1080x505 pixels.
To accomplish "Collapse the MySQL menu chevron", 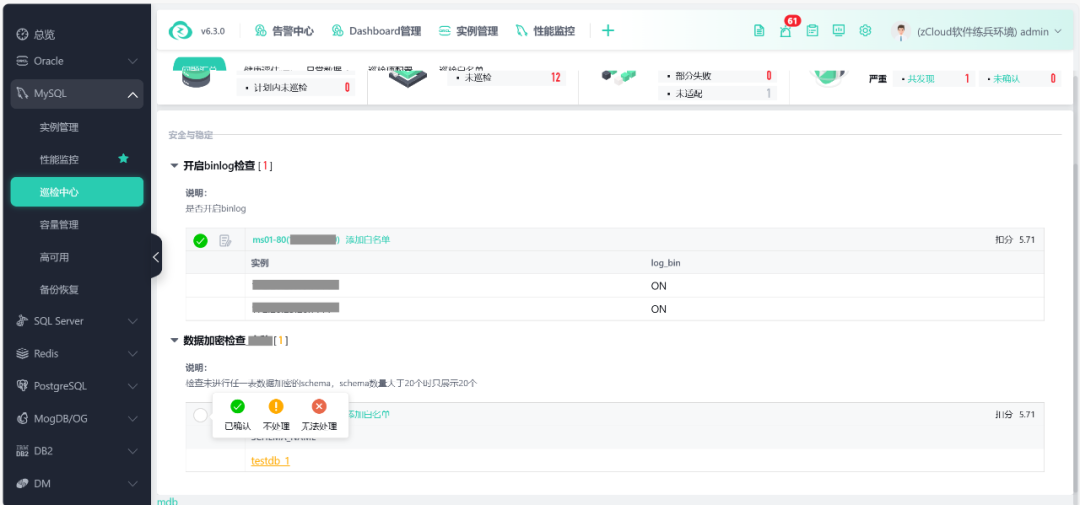I will coord(134,94).
